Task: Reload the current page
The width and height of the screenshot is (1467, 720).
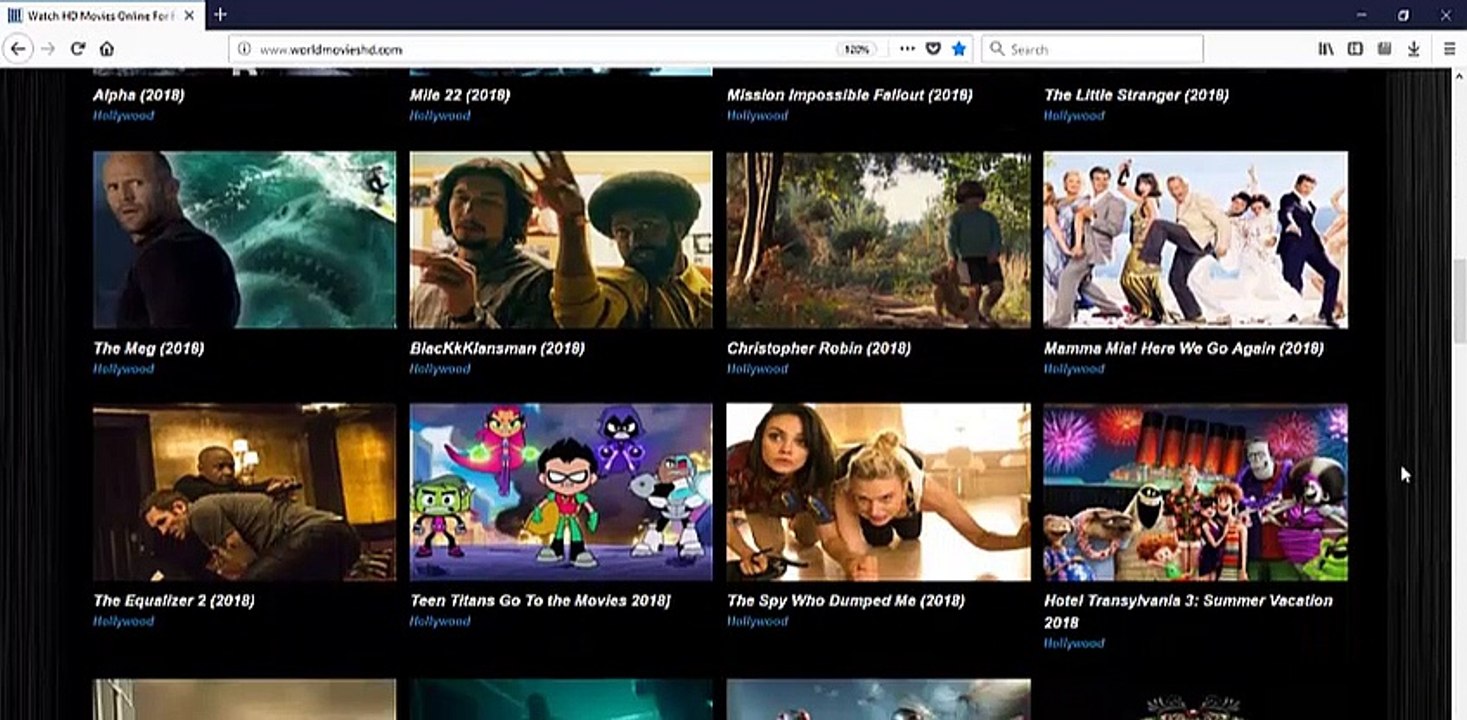Action: [77, 49]
